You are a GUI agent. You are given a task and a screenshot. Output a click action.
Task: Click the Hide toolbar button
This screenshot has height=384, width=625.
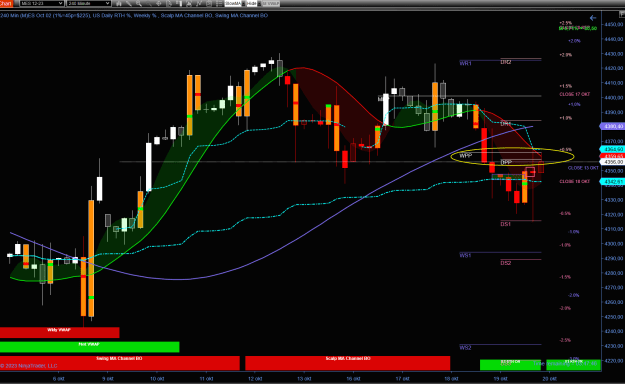point(252,3)
